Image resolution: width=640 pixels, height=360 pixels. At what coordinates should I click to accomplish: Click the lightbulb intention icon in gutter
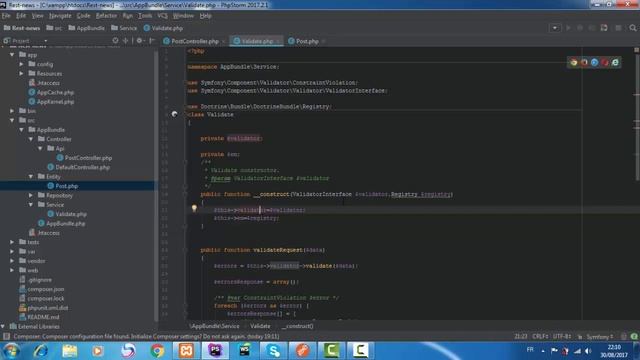[x=194, y=209]
